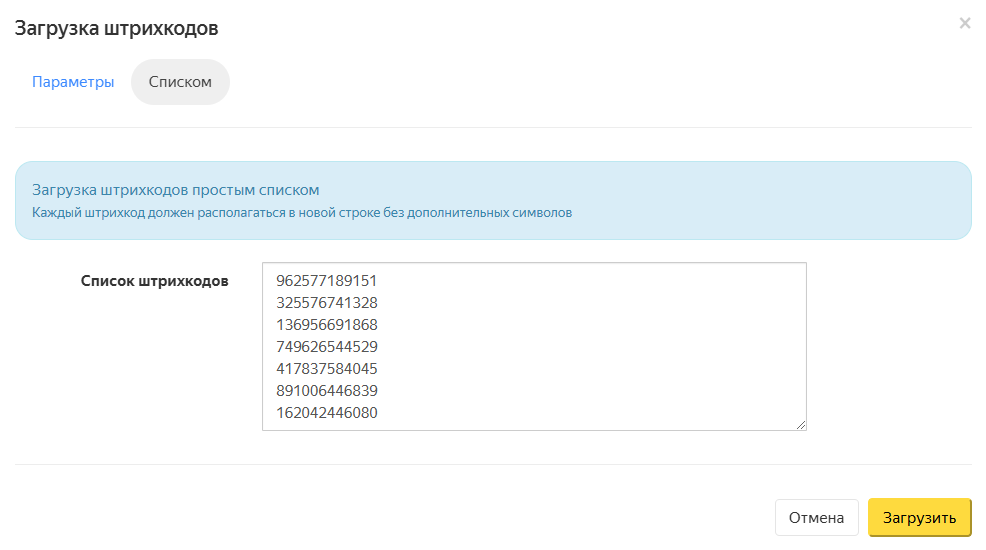Click on barcode 417837584045 entry
986x550 pixels.
click(326, 369)
